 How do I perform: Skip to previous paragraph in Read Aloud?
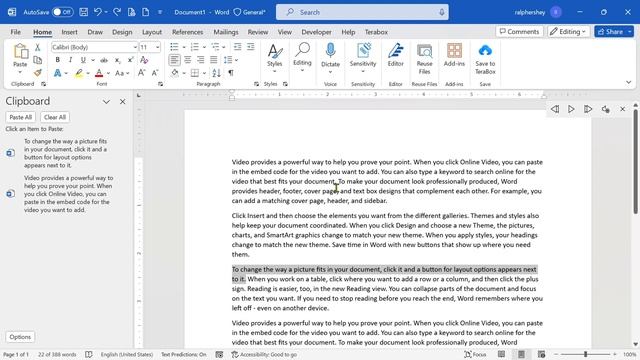click(555, 109)
